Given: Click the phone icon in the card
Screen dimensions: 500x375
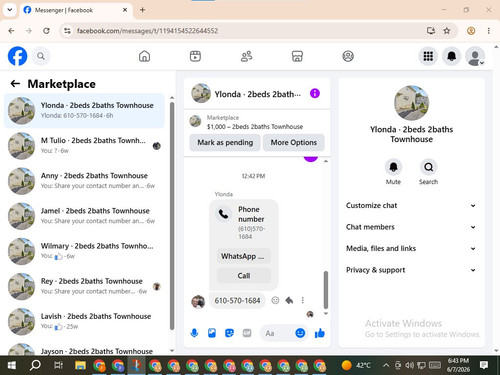Looking at the screenshot, I should tap(224, 214).
